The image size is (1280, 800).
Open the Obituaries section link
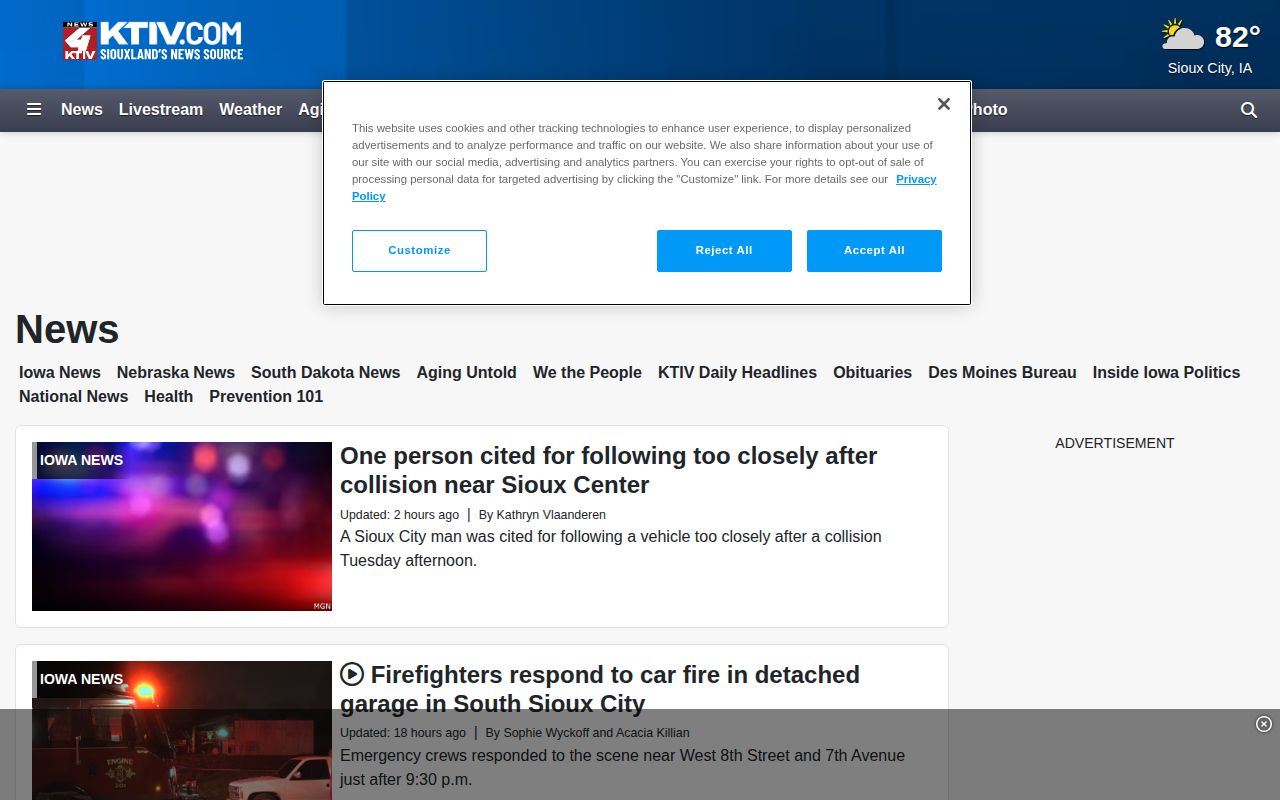coord(872,372)
